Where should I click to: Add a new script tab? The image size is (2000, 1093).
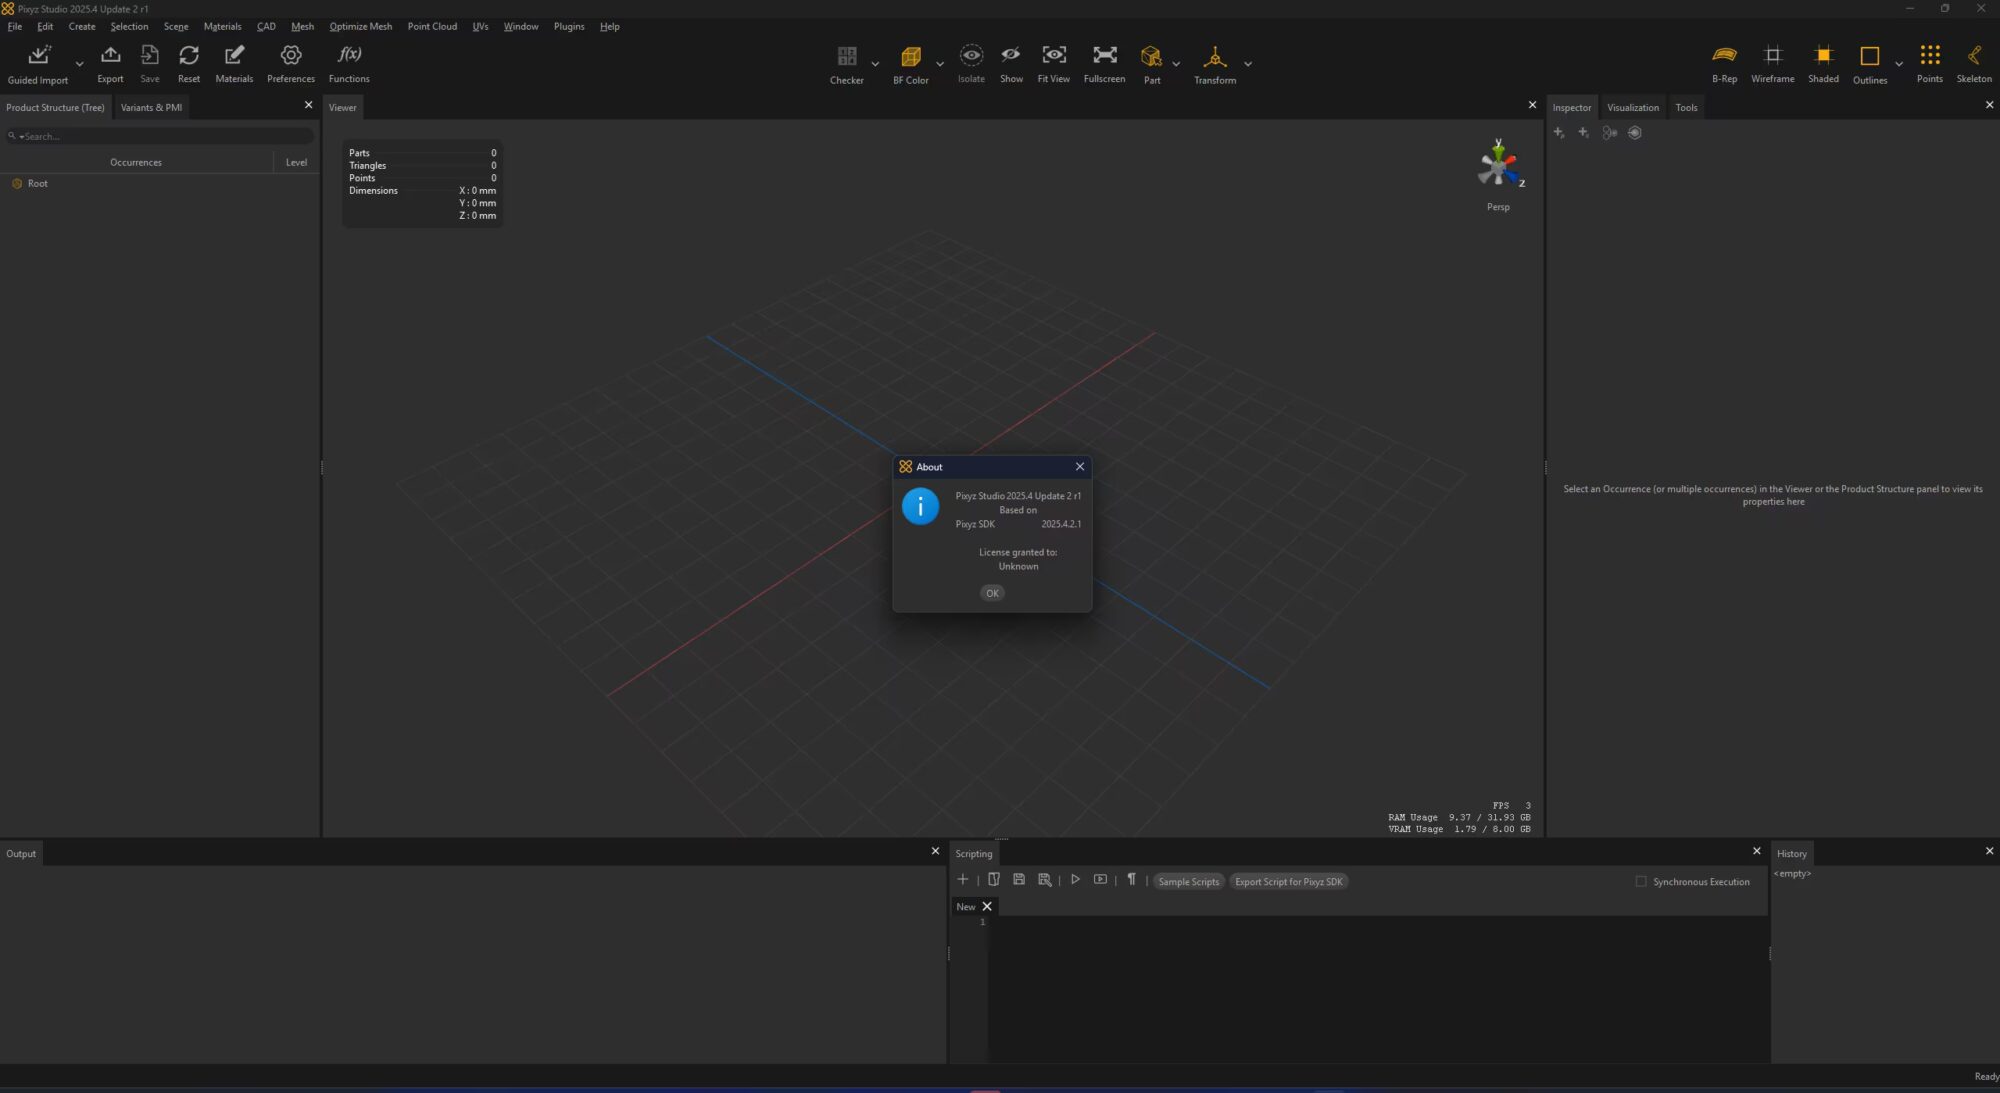click(962, 879)
